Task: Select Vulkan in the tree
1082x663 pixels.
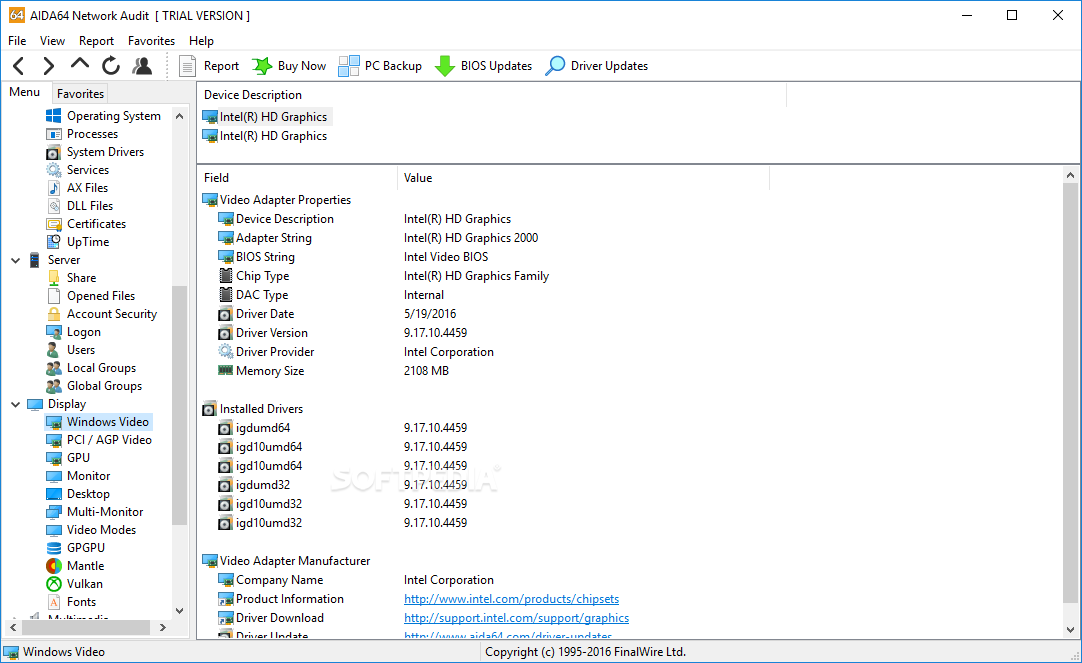Action: pos(75,583)
